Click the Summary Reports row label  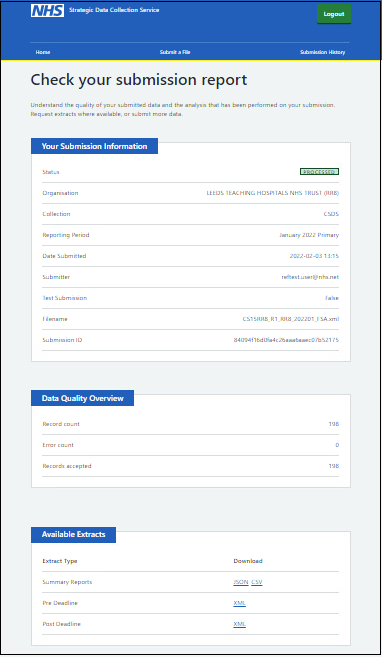coord(67,582)
